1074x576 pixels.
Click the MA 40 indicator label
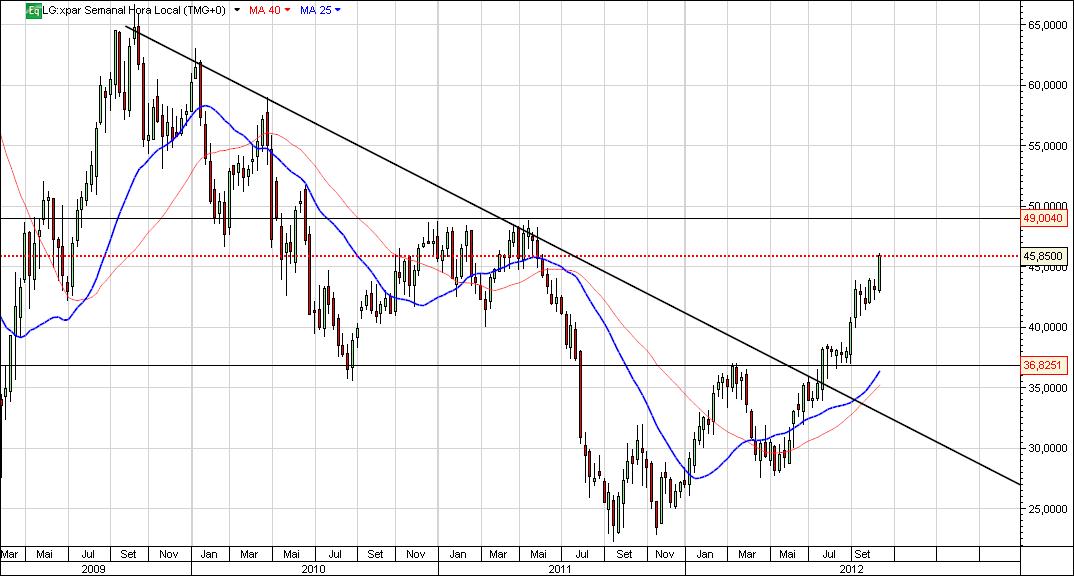(x=265, y=10)
